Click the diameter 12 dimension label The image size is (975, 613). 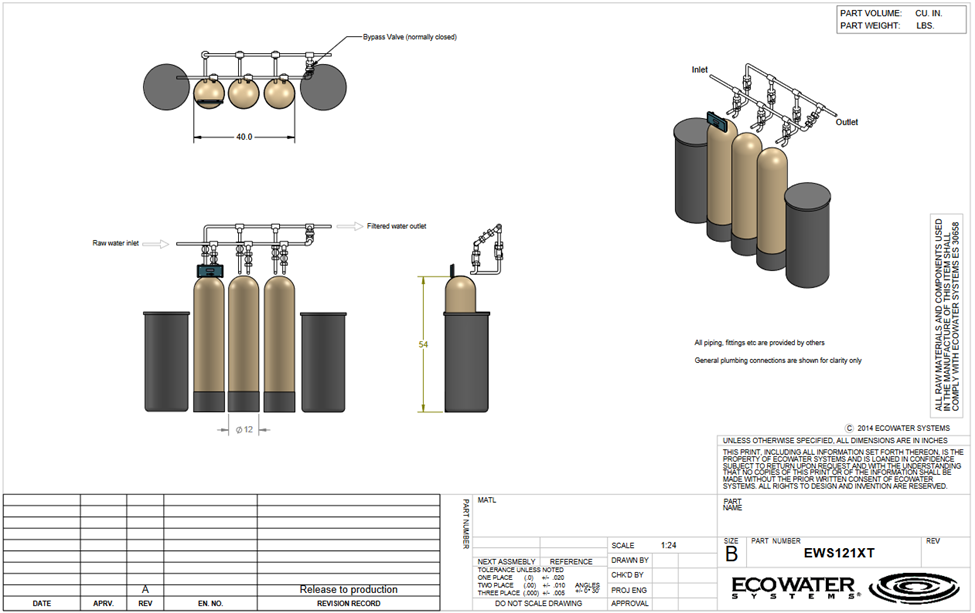244,430
